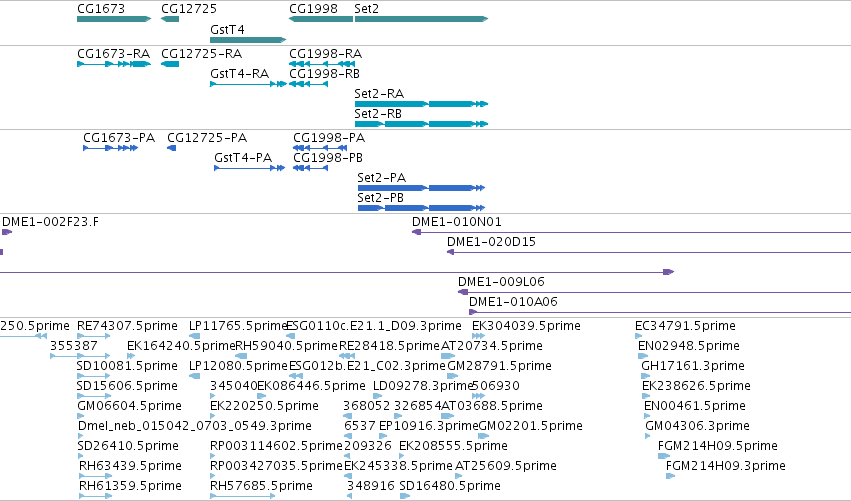Viewport: 851px width, 501px height.
Task: Select the DME1-002F23.F BAC label
Action: click(x=50, y=222)
